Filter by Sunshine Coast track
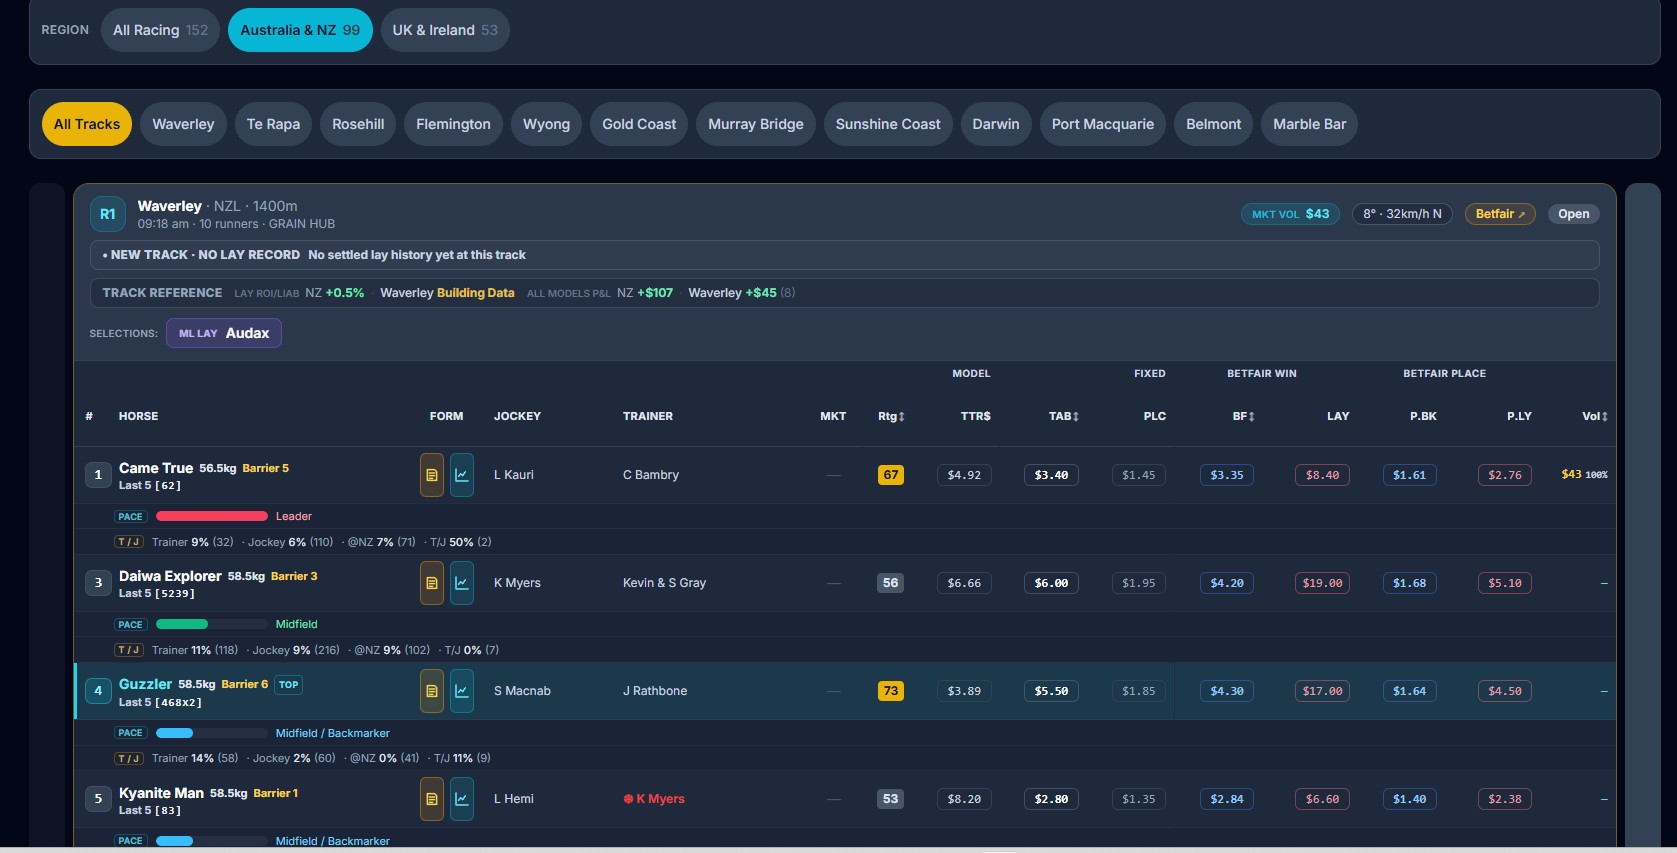The height and width of the screenshot is (853, 1677). click(x=888, y=124)
